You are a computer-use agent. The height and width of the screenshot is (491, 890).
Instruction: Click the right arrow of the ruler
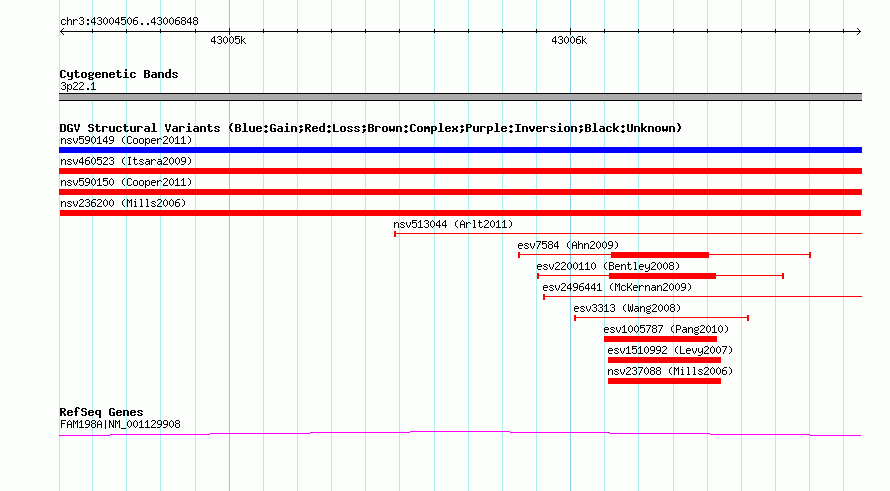tap(859, 32)
